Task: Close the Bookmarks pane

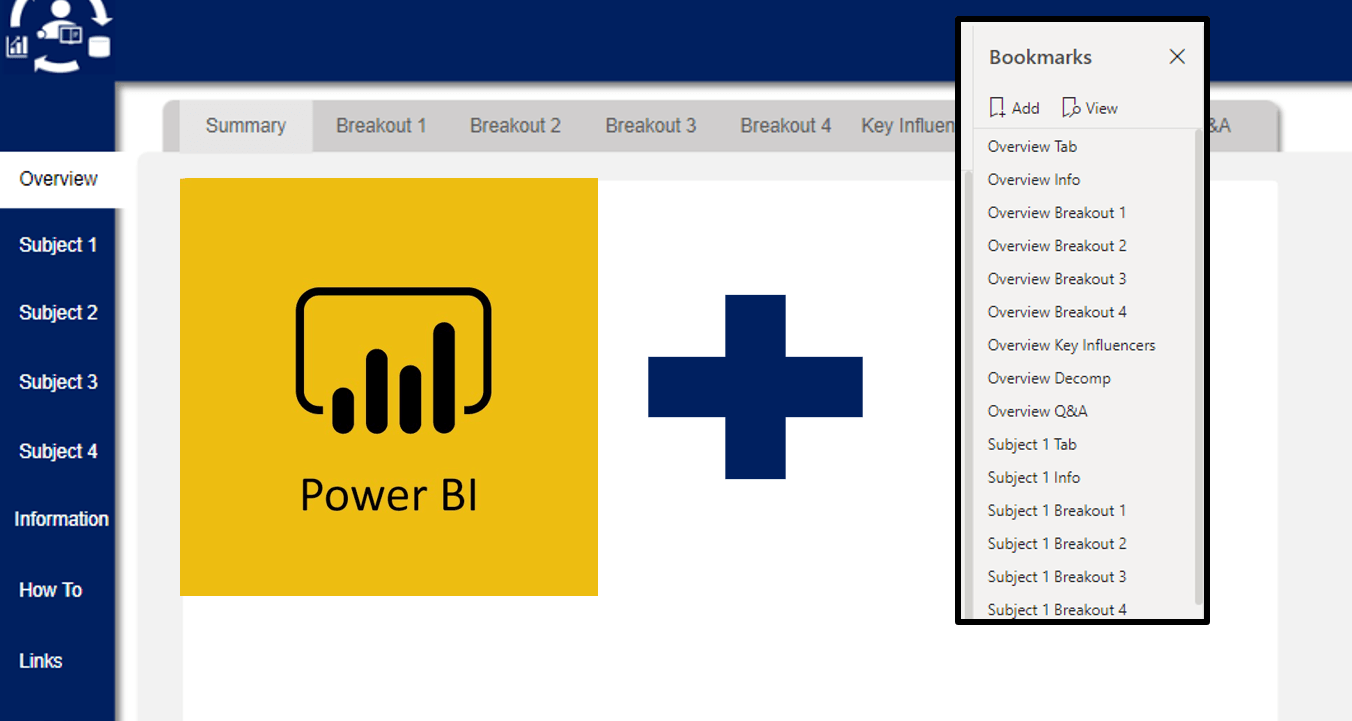Action: click(1176, 56)
